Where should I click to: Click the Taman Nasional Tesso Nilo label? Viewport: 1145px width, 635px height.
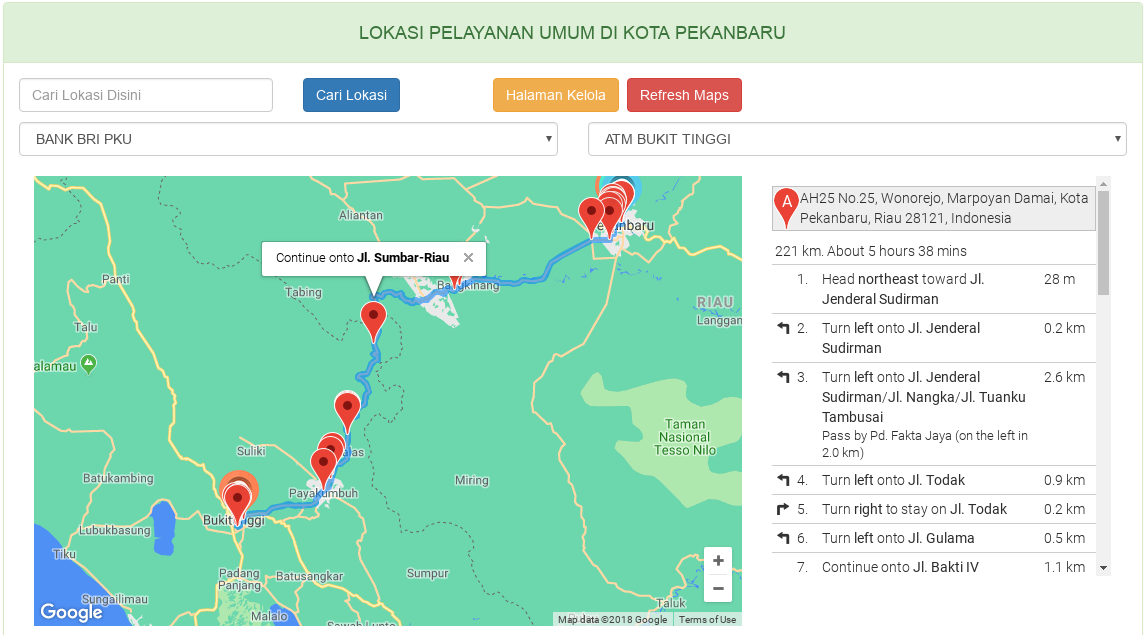click(685, 437)
